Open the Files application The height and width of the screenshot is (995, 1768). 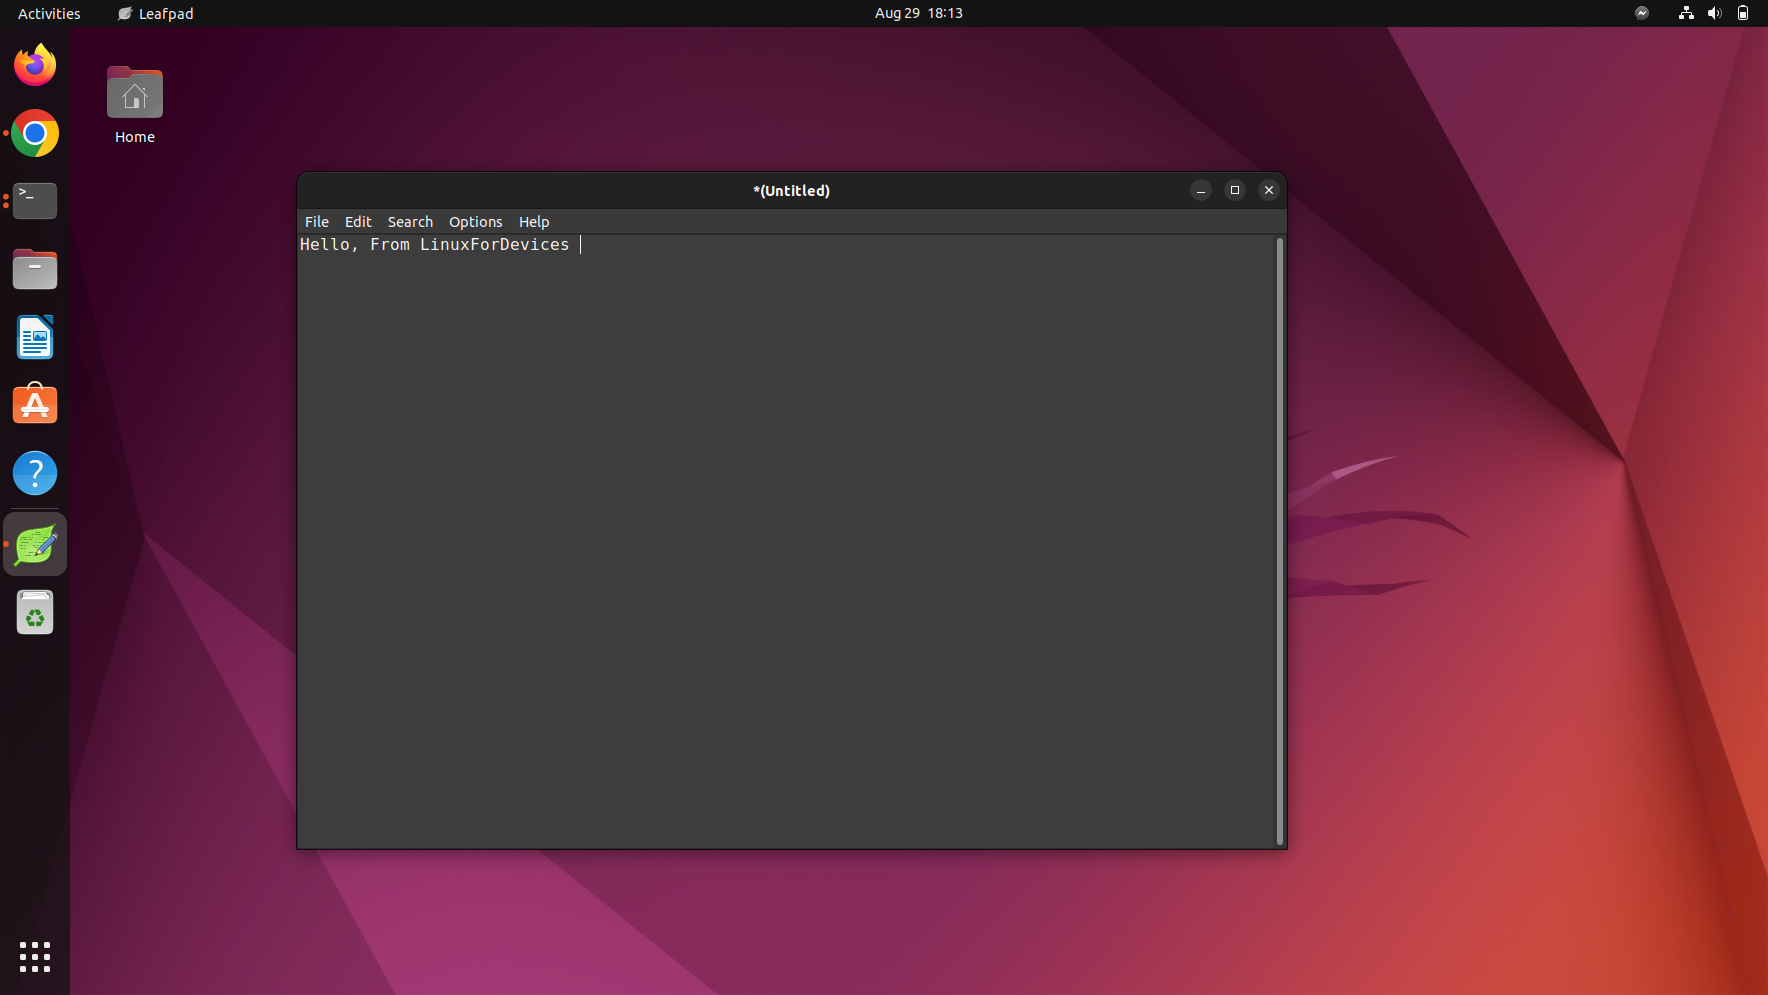(x=35, y=269)
